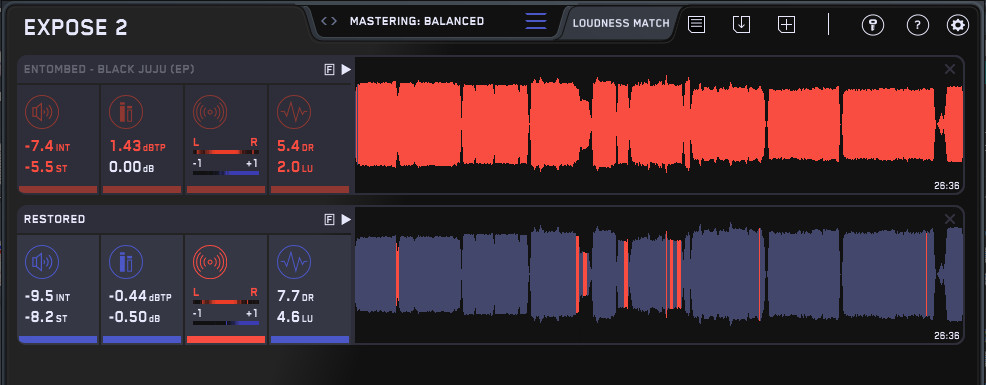Click Restored L/R balance meter bar

click(226, 301)
